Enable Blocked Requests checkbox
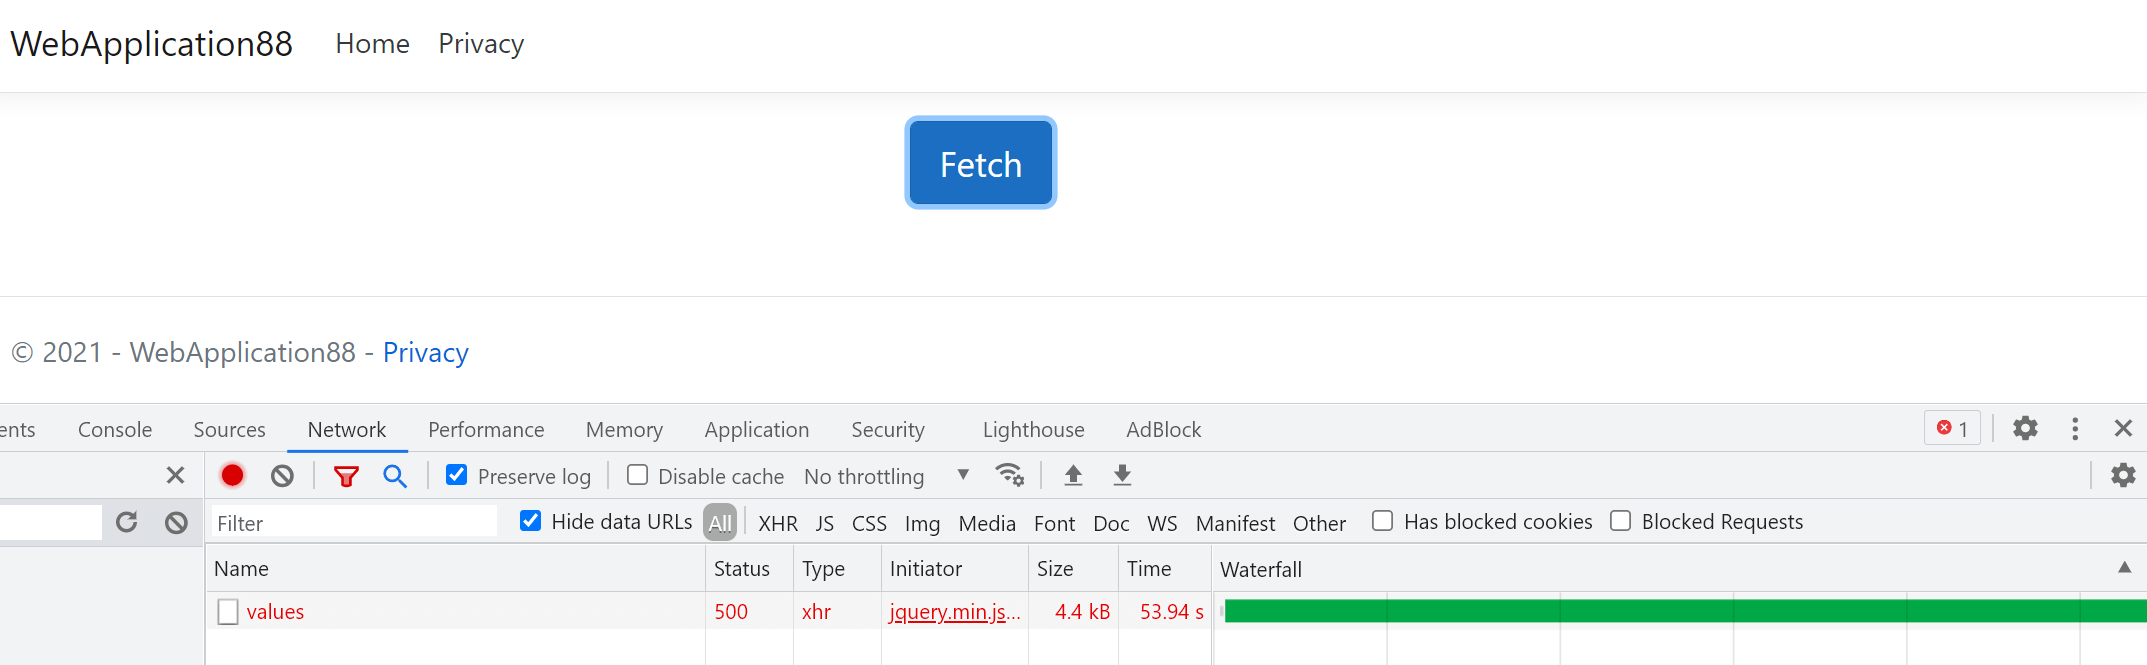 click(1620, 521)
